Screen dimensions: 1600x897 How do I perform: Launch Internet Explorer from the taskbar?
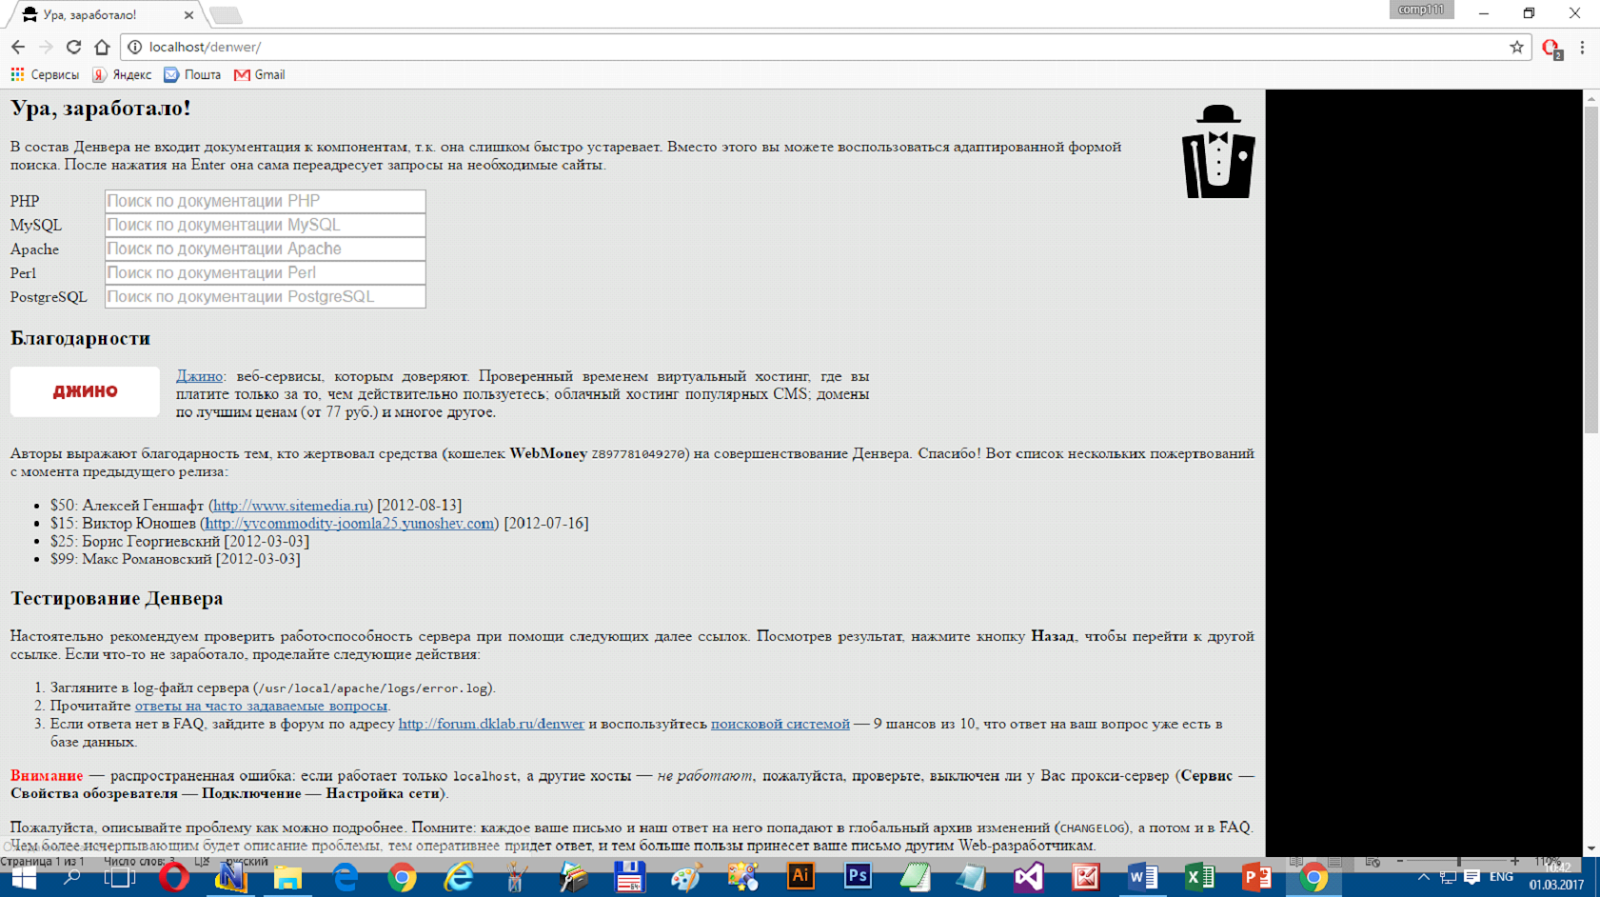click(x=459, y=878)
